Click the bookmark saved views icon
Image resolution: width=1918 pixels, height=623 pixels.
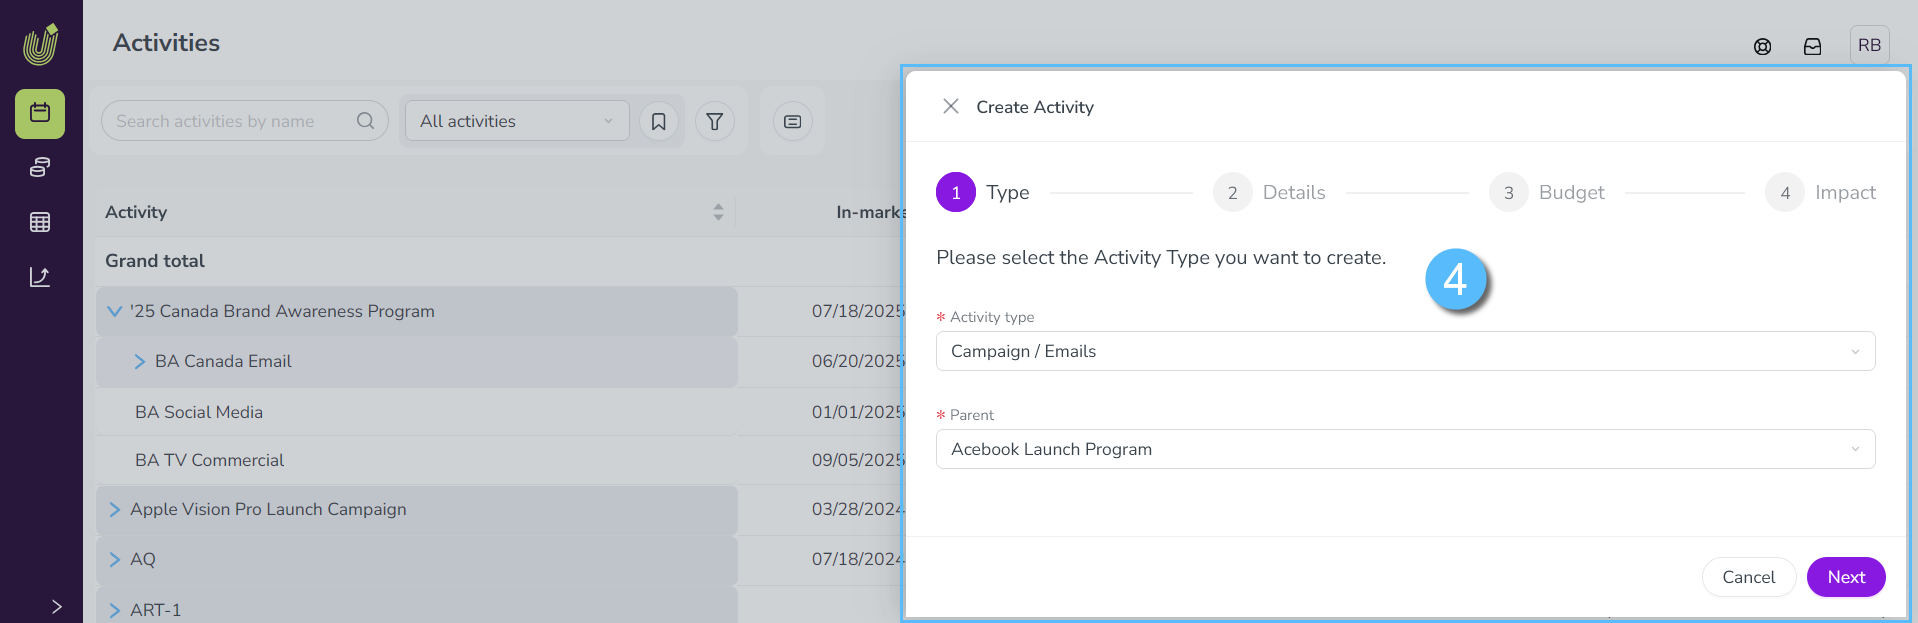658,121
